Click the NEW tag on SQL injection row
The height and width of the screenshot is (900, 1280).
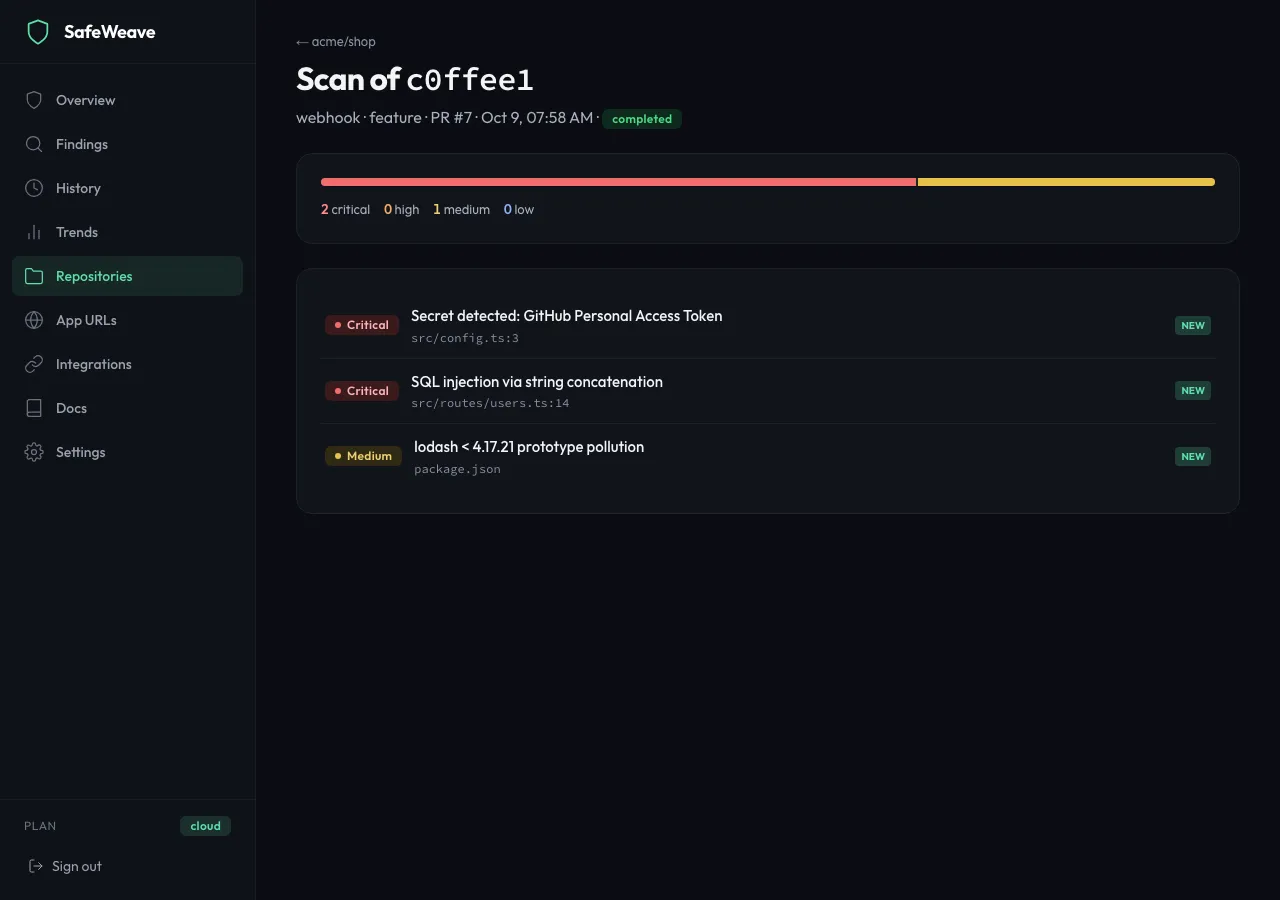[x=1193, y=390]
